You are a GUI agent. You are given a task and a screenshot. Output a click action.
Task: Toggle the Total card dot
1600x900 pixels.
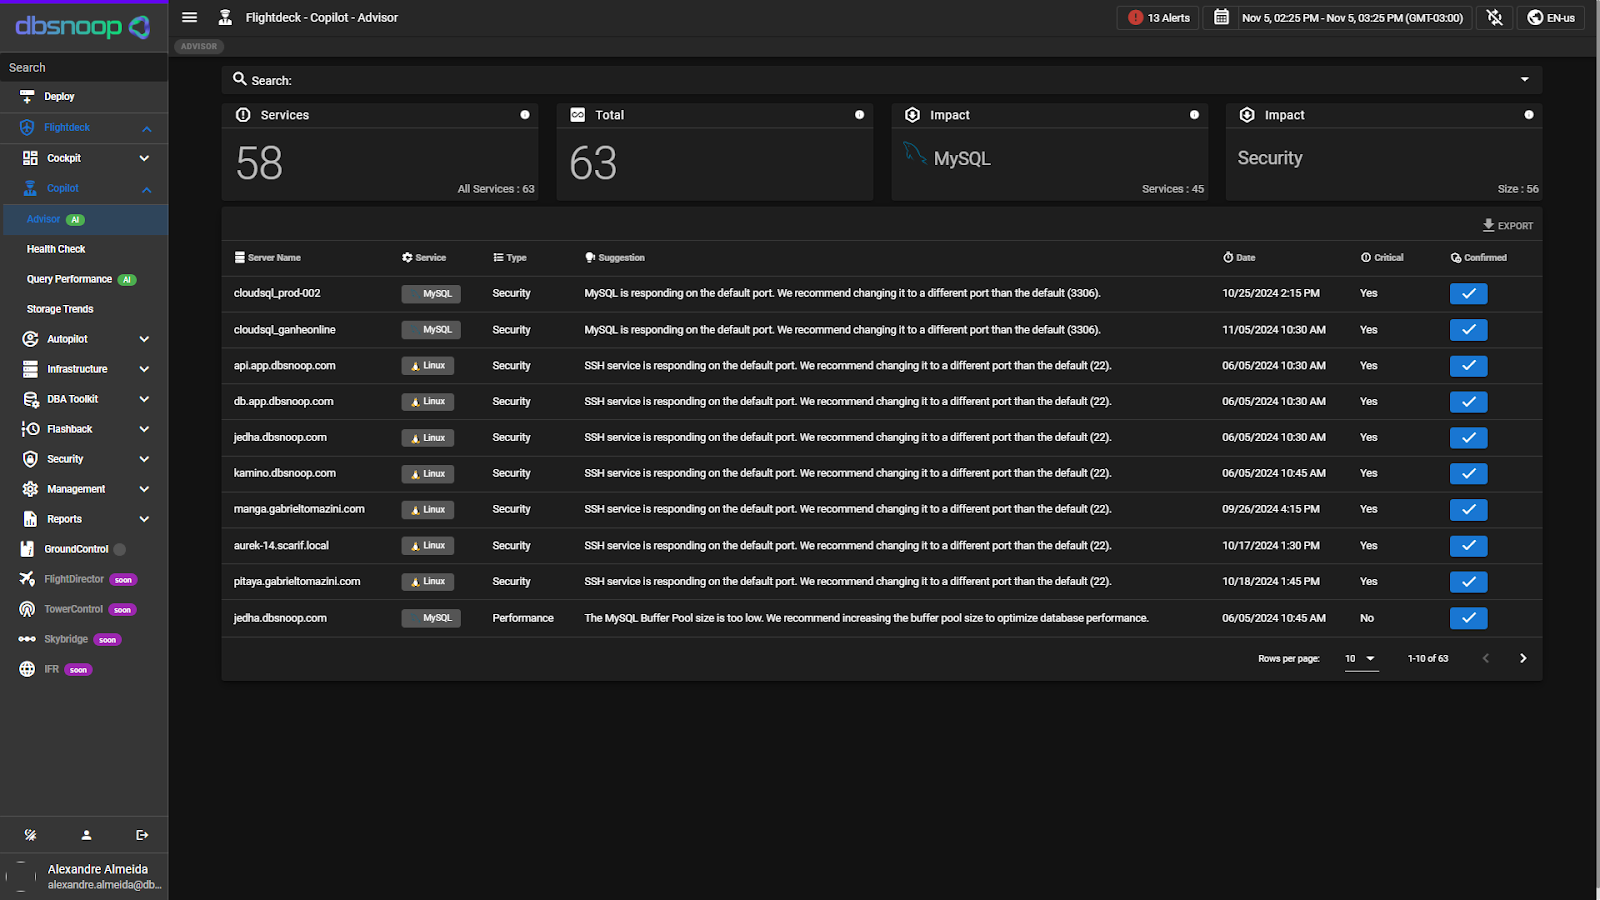[x=860, y=115]
